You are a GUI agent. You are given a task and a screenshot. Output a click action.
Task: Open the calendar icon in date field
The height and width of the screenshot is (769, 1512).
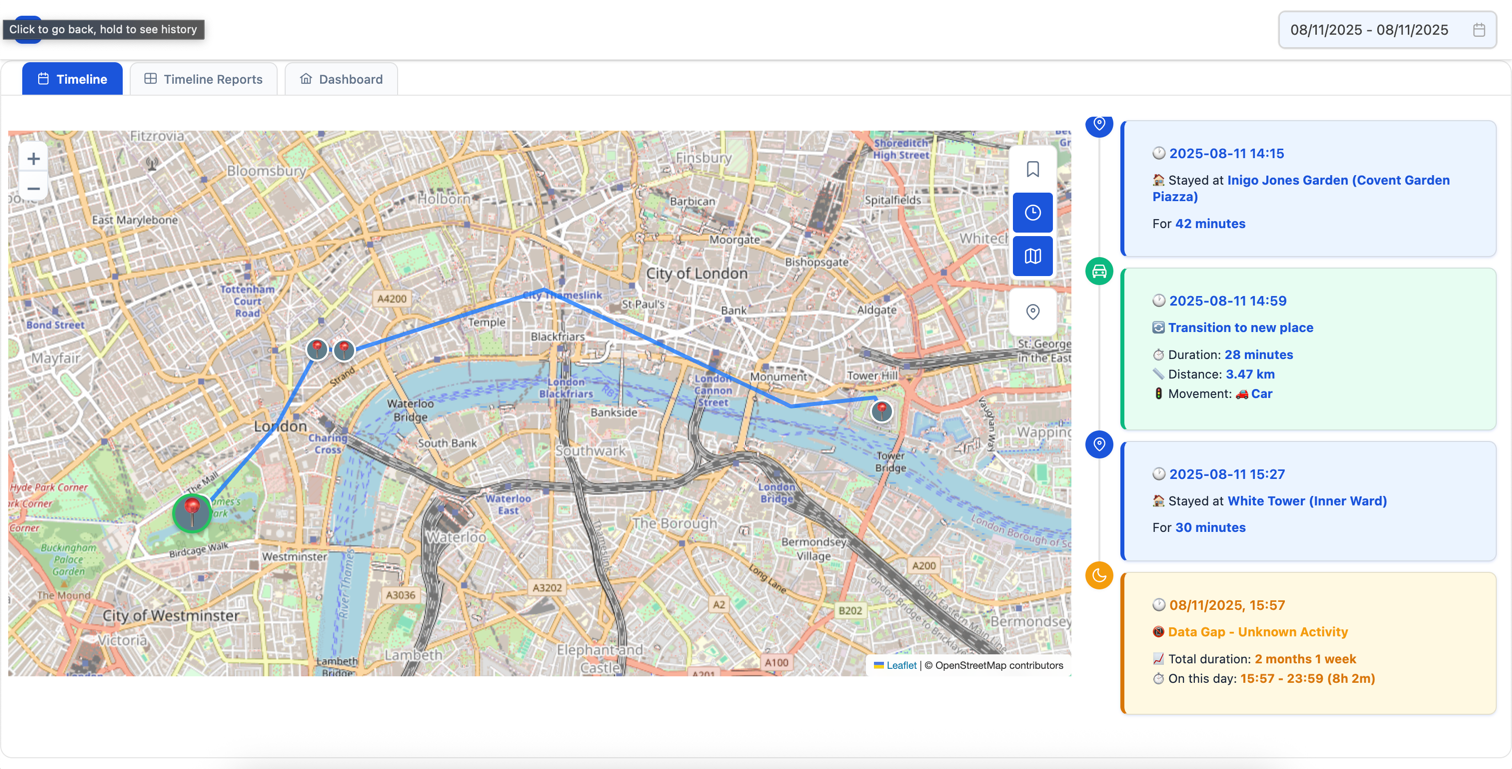[1479, 30]
